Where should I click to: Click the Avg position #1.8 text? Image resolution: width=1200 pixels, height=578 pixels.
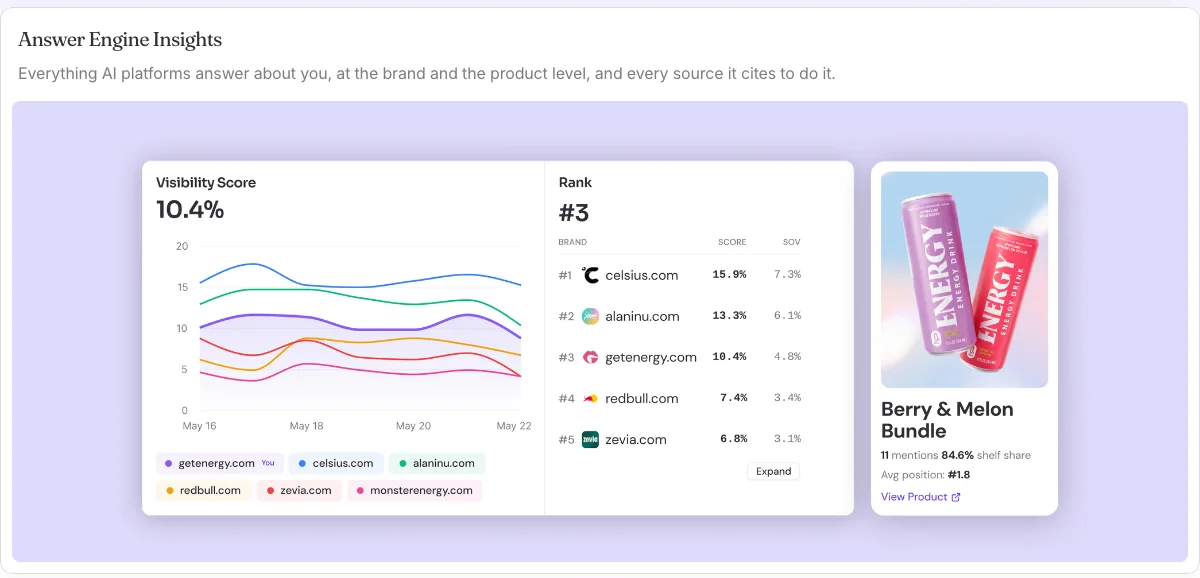click(x=925, y=474)
